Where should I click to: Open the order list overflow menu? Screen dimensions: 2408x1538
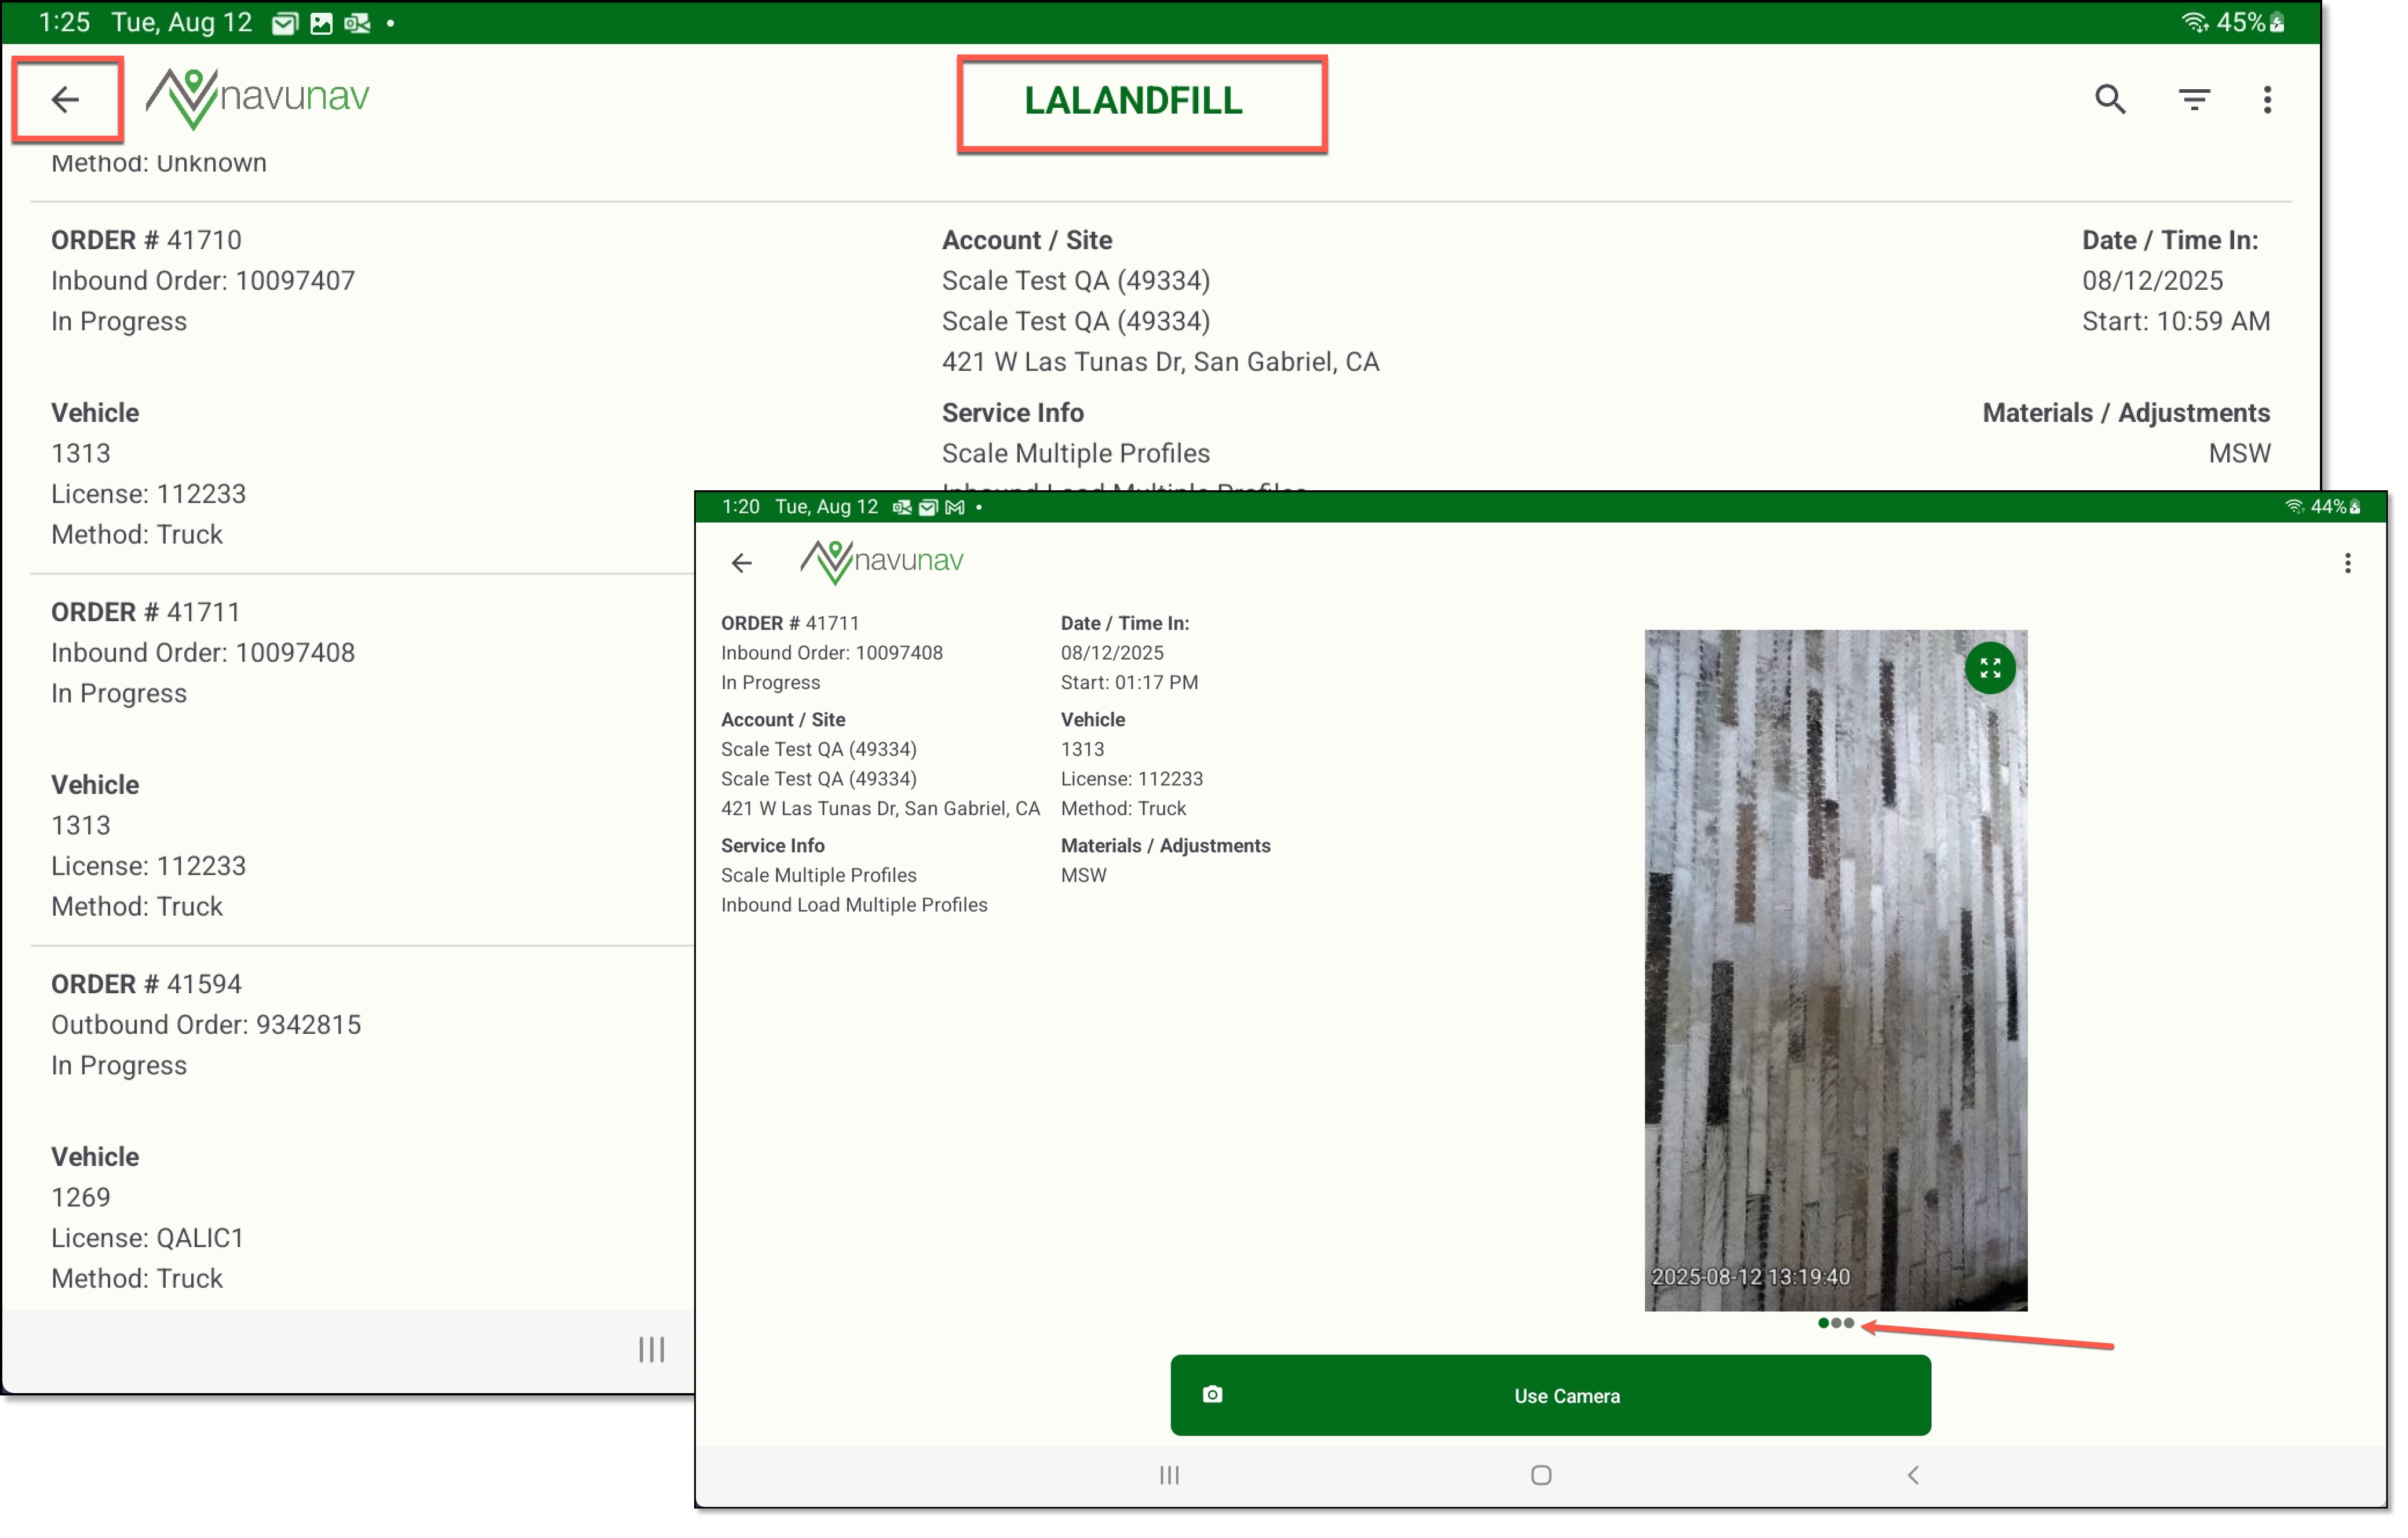[2267, 99]
